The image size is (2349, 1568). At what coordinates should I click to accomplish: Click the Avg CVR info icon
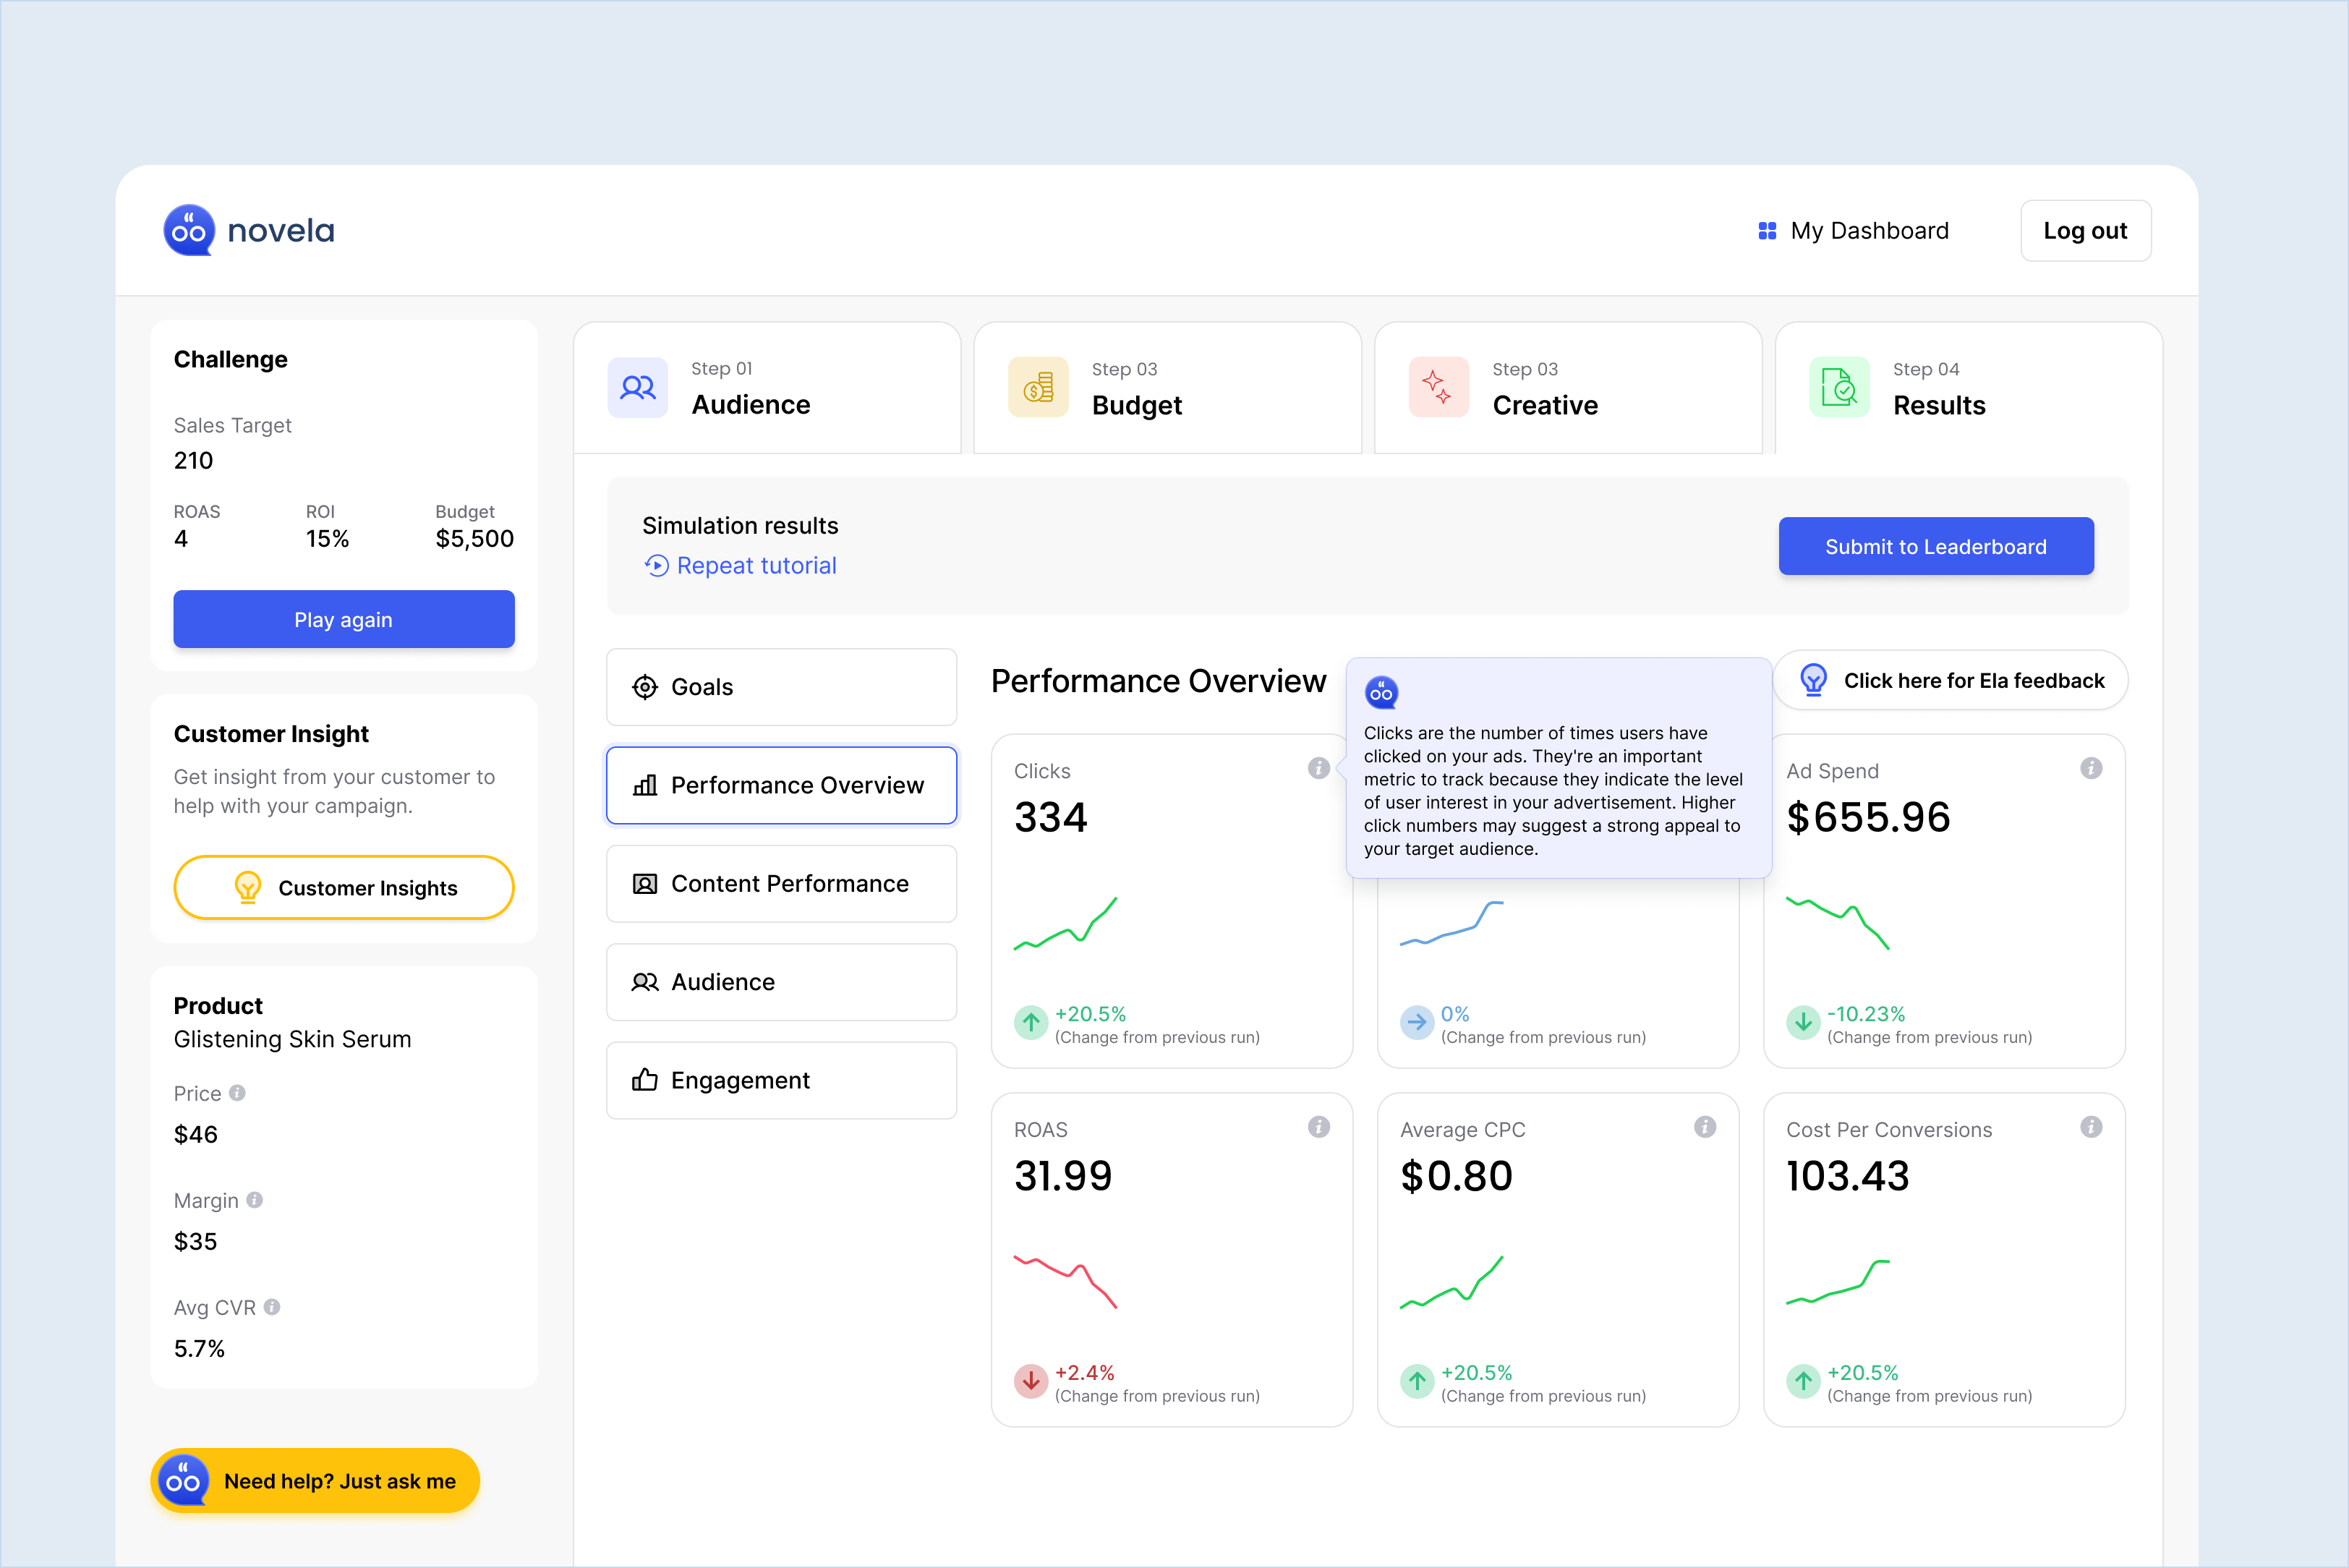pos(271,1307)
